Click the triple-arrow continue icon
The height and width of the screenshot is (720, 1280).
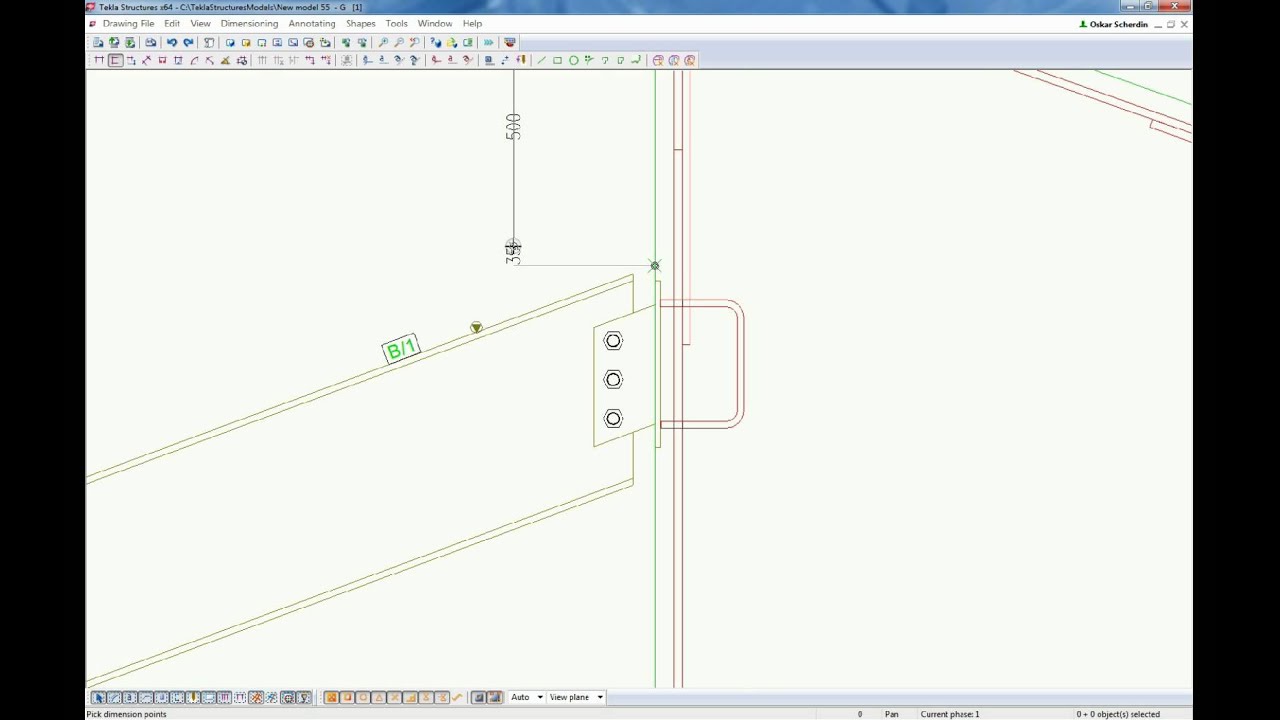tap(488, 42)
